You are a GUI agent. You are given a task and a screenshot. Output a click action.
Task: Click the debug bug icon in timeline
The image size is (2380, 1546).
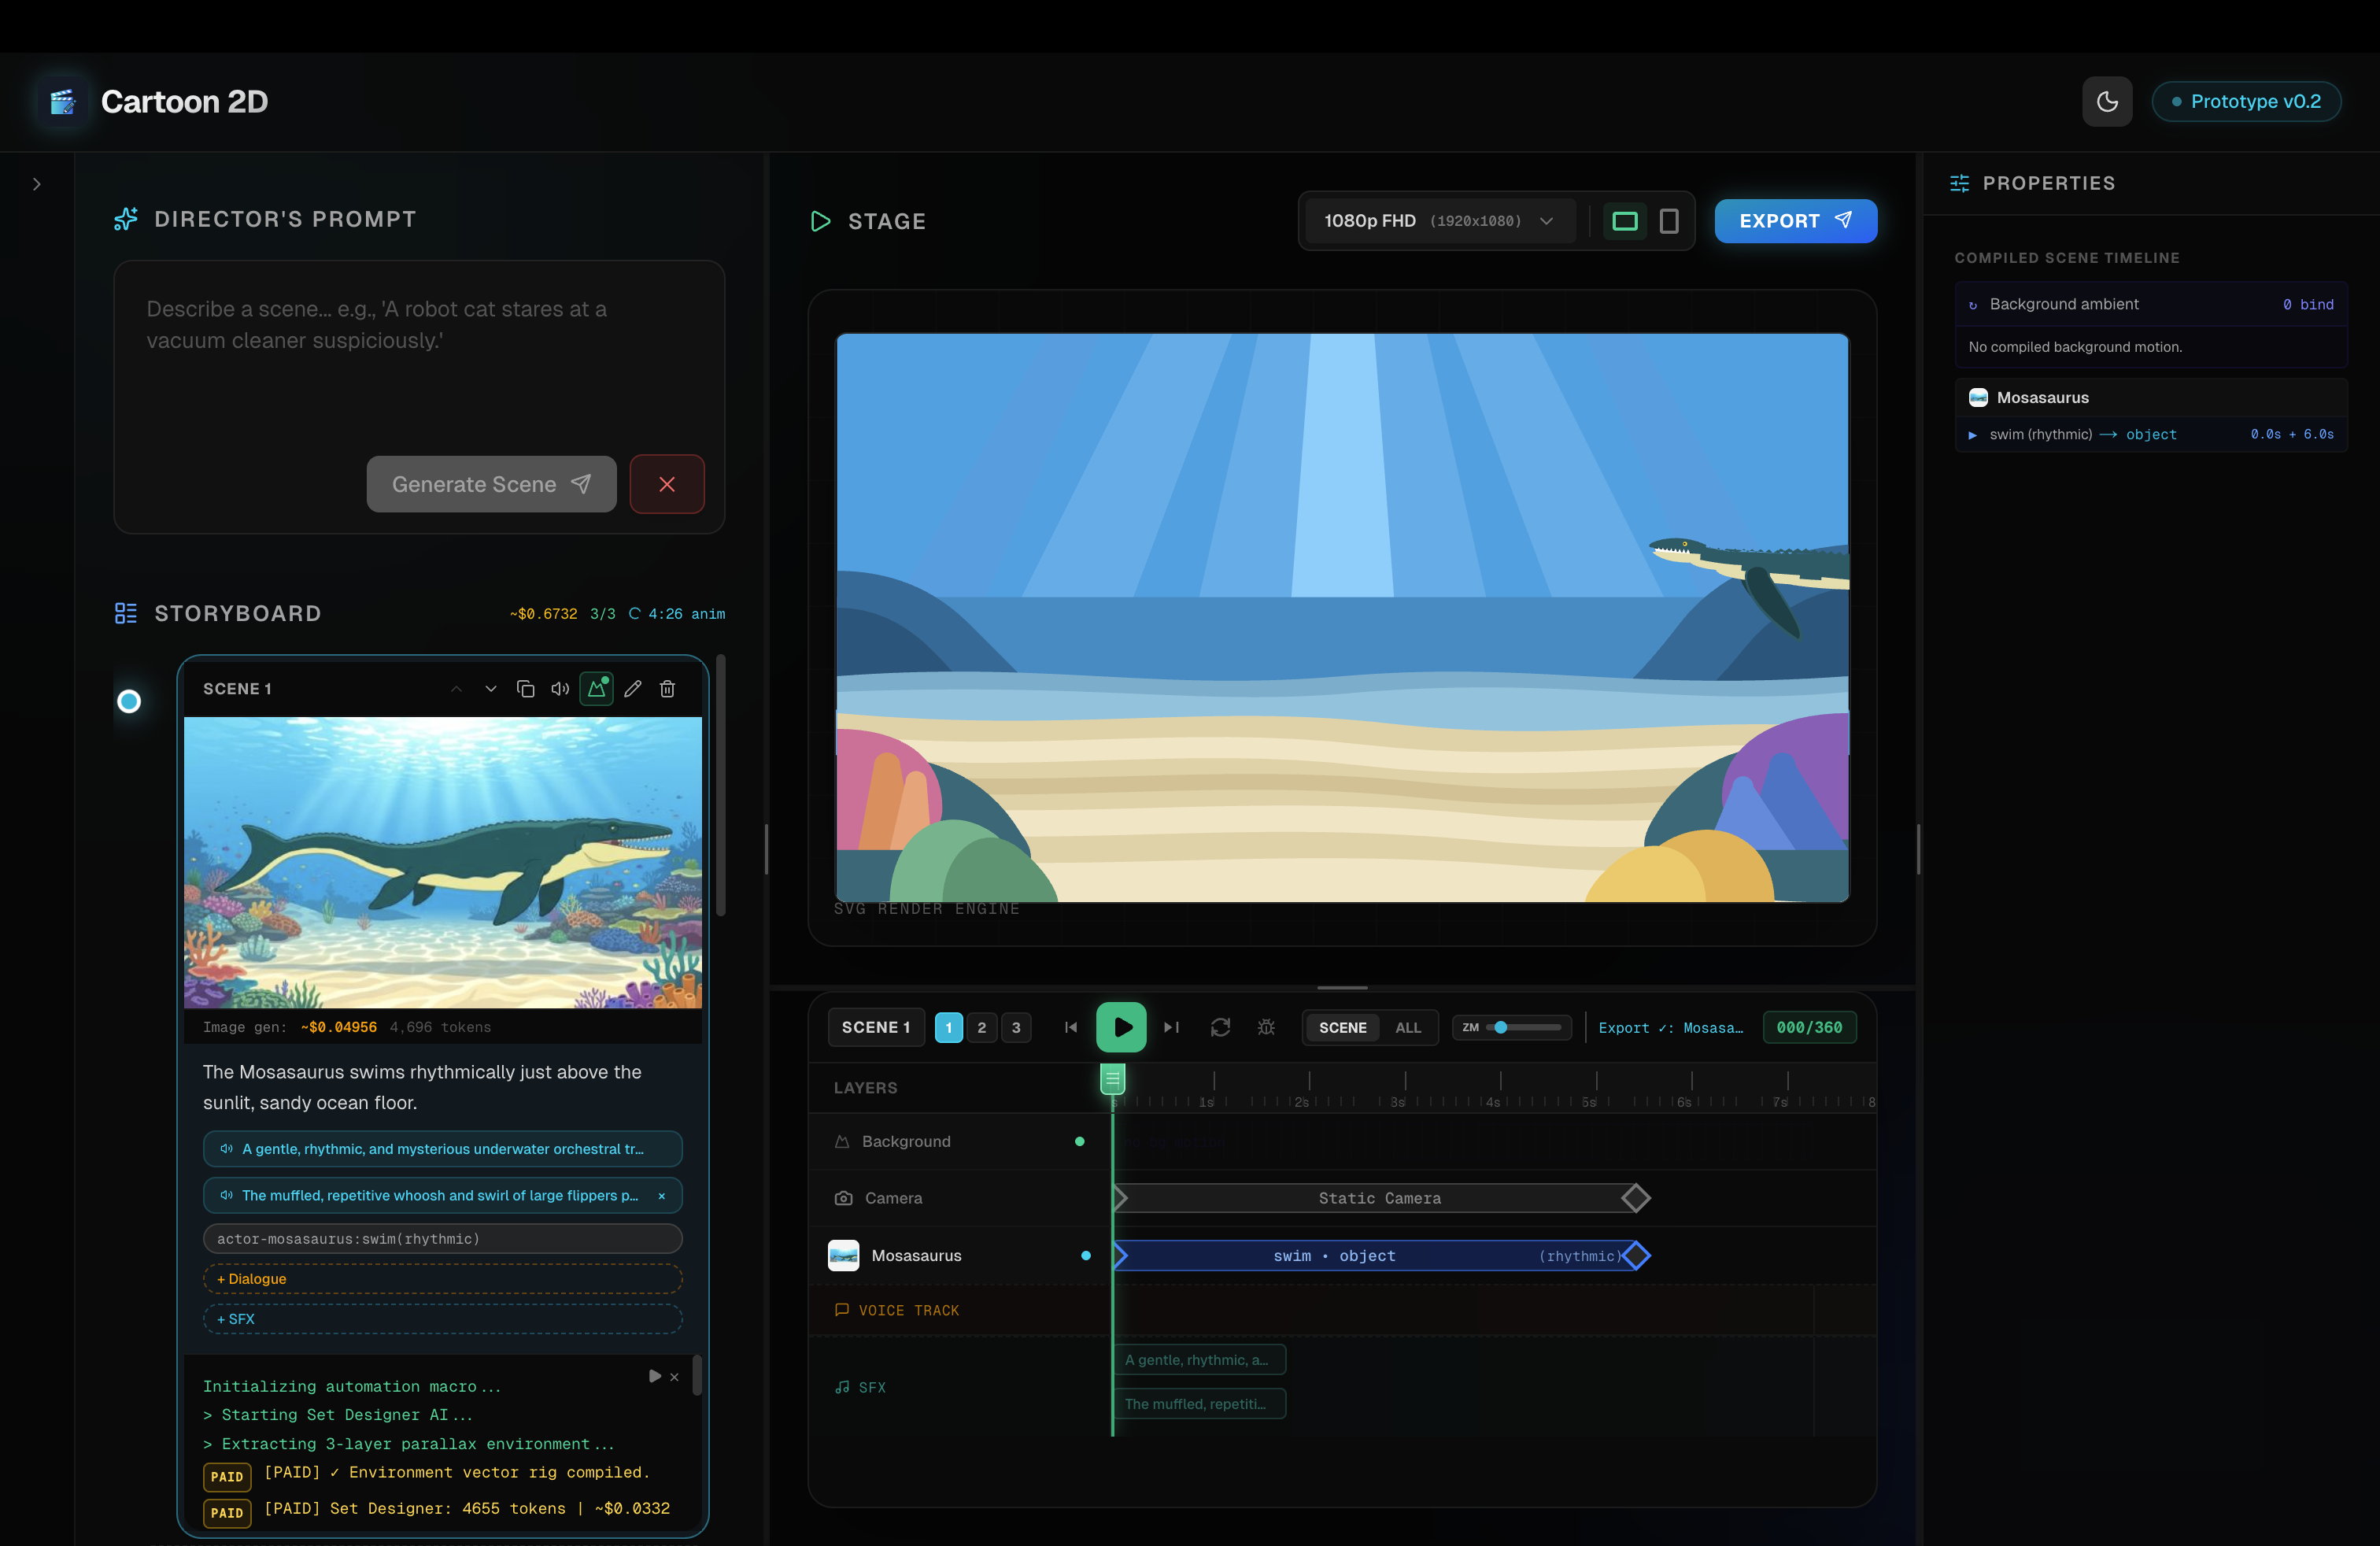1266,1027
